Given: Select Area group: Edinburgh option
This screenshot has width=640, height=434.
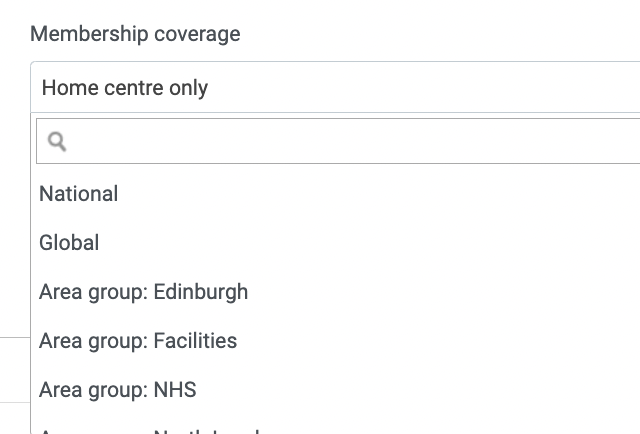Looking at the screenshot, I should pyautogui.click(x=336, y=292).
